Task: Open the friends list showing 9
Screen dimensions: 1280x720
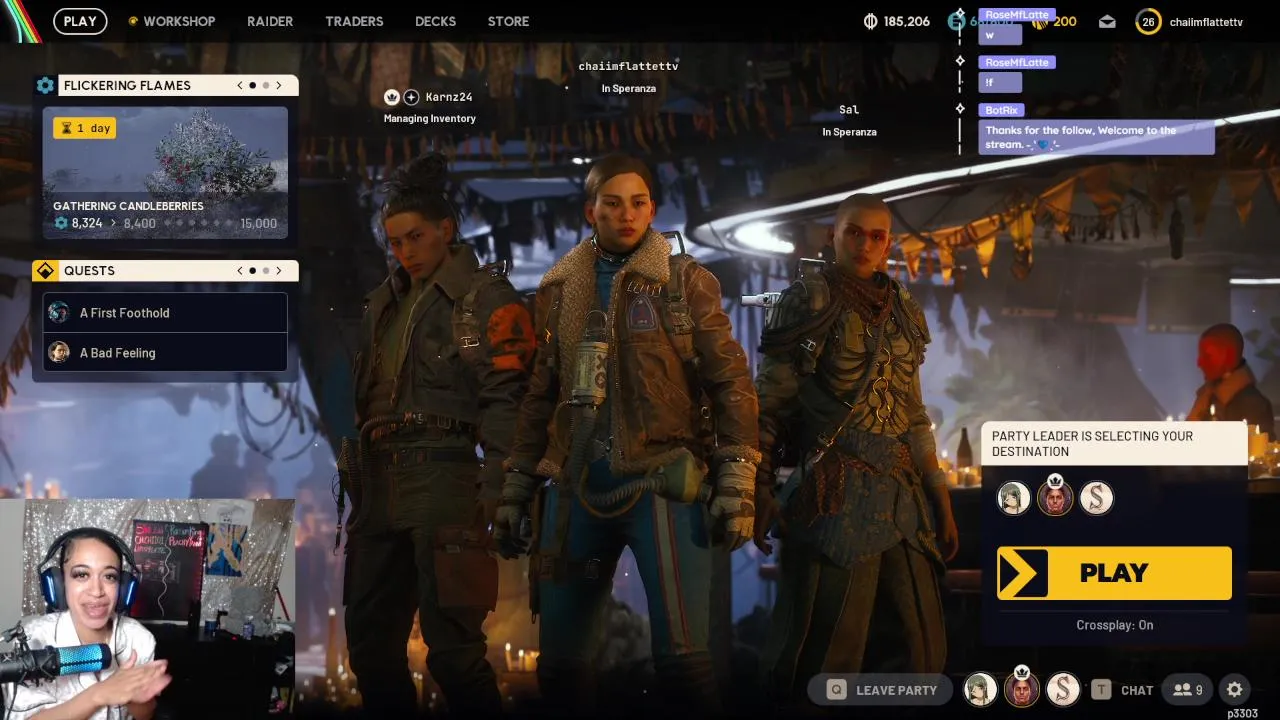Action: [x=1189, y=690]
